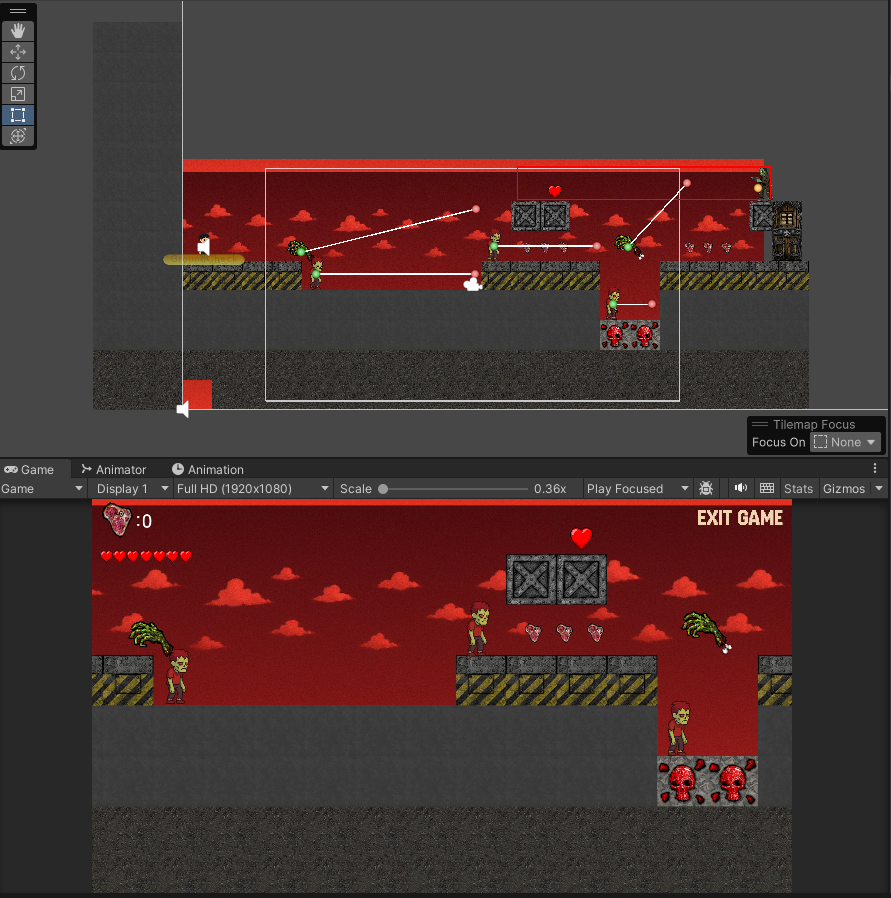Switch to the Animation tab
The image size is (891, 898).
(x=208, y=470)
